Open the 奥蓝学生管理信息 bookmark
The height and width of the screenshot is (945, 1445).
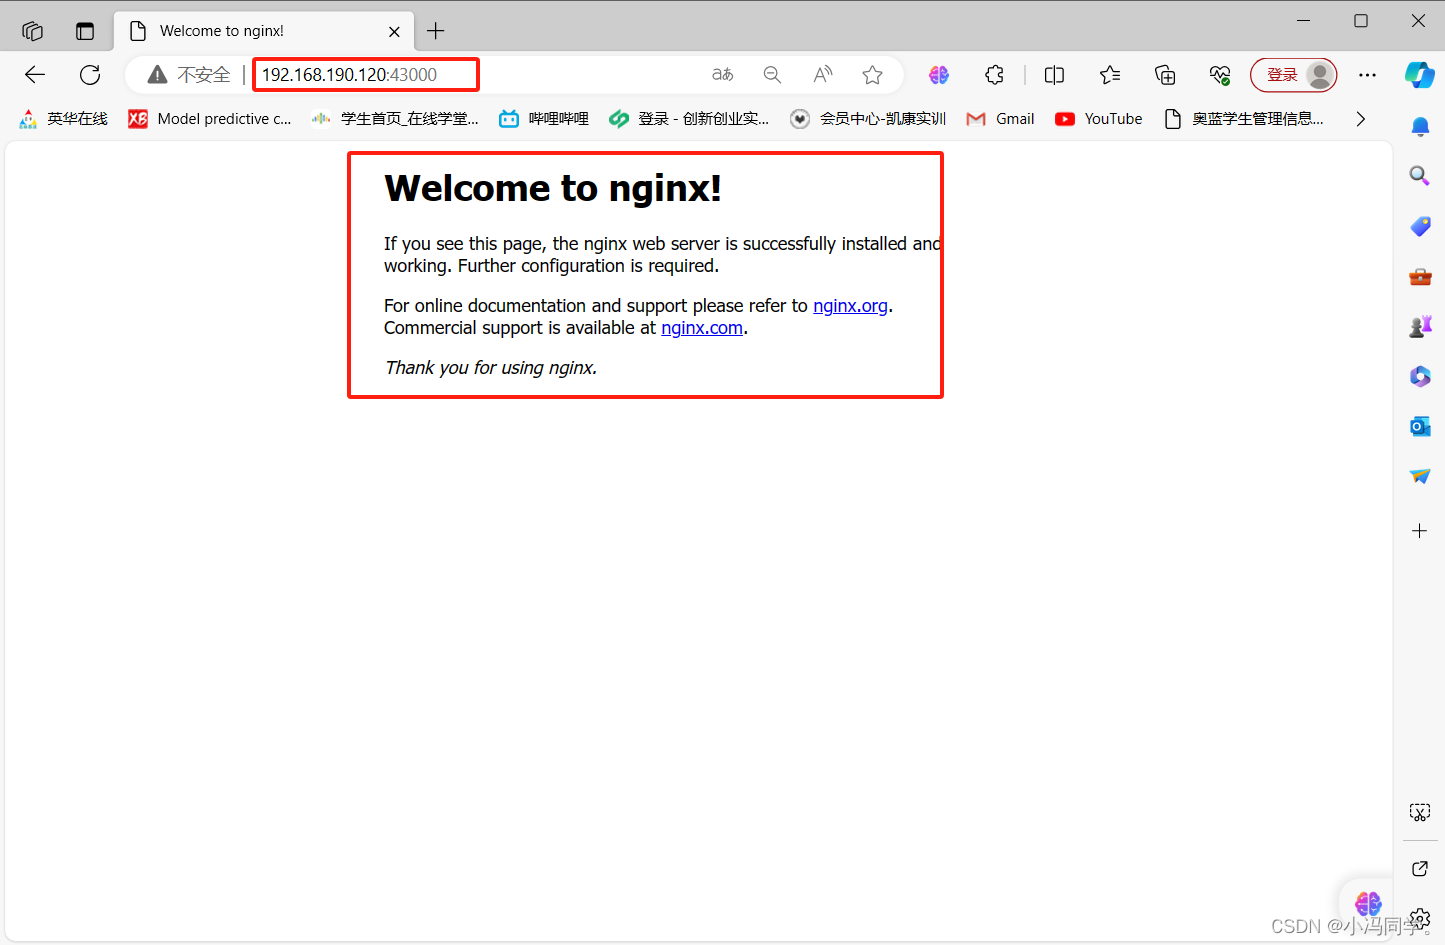[1244, 119]
